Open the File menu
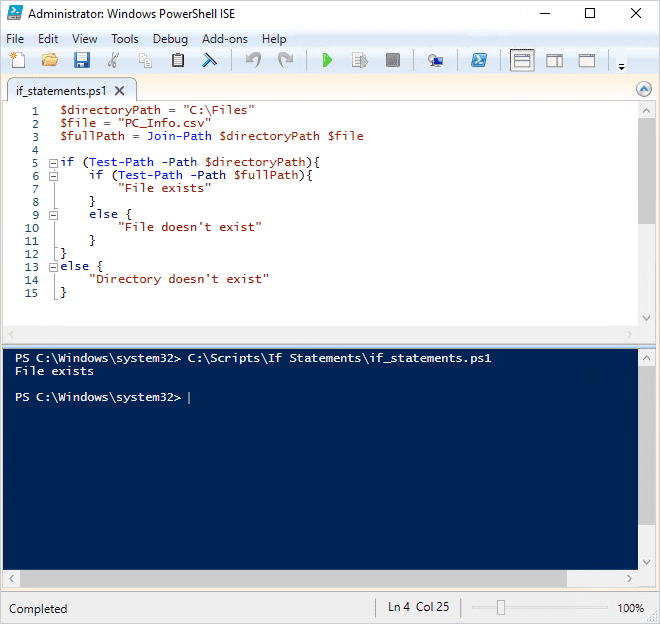 [15, 39]
